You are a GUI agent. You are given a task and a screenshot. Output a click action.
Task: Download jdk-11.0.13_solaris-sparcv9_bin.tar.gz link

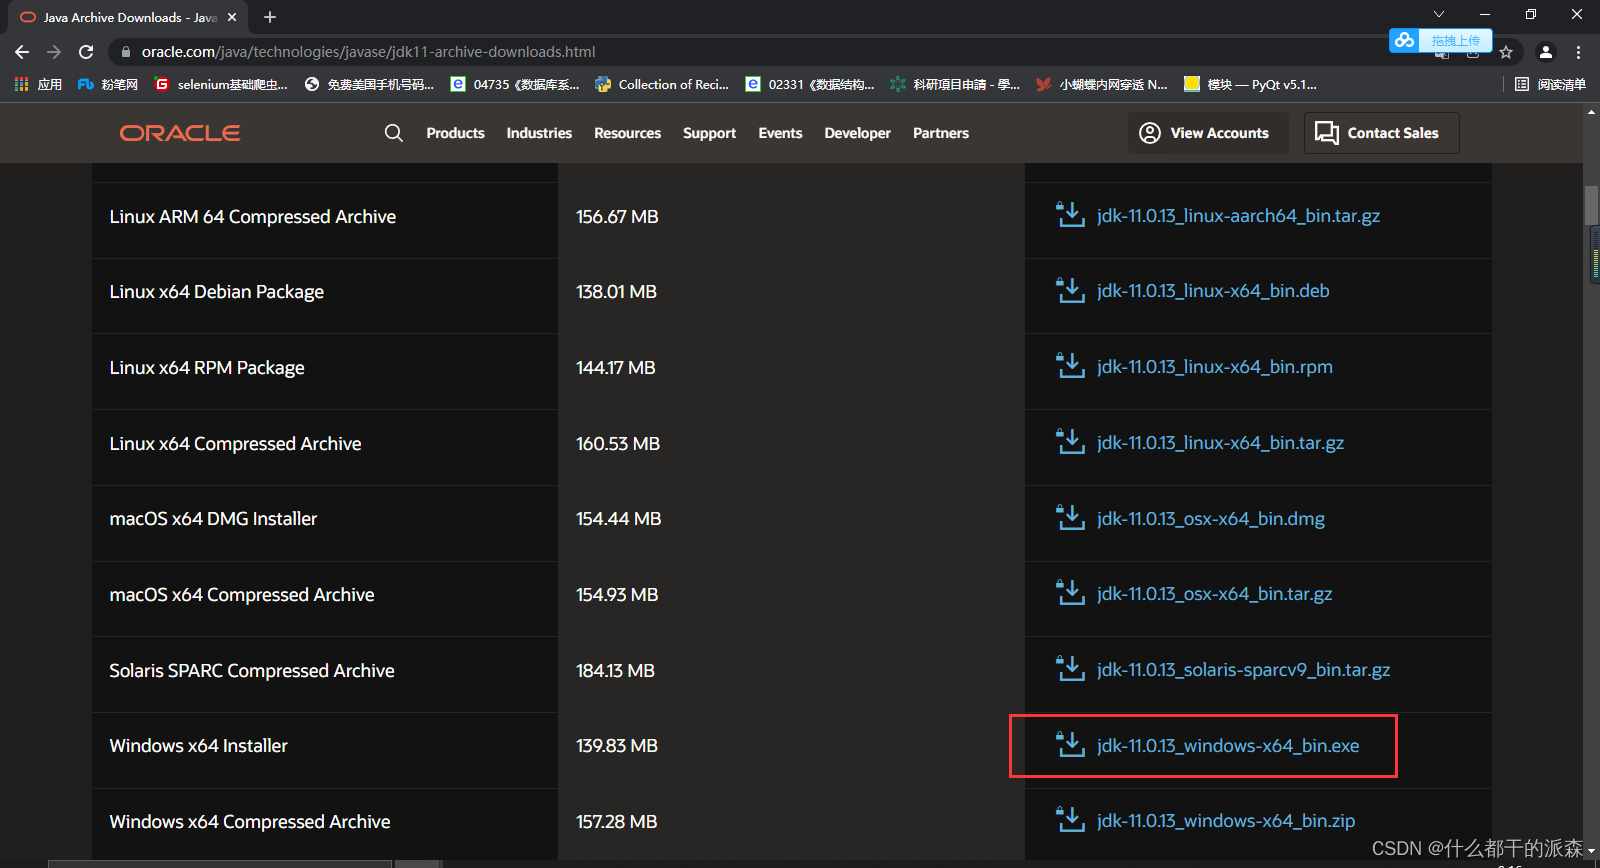(x=1243, y=670)
